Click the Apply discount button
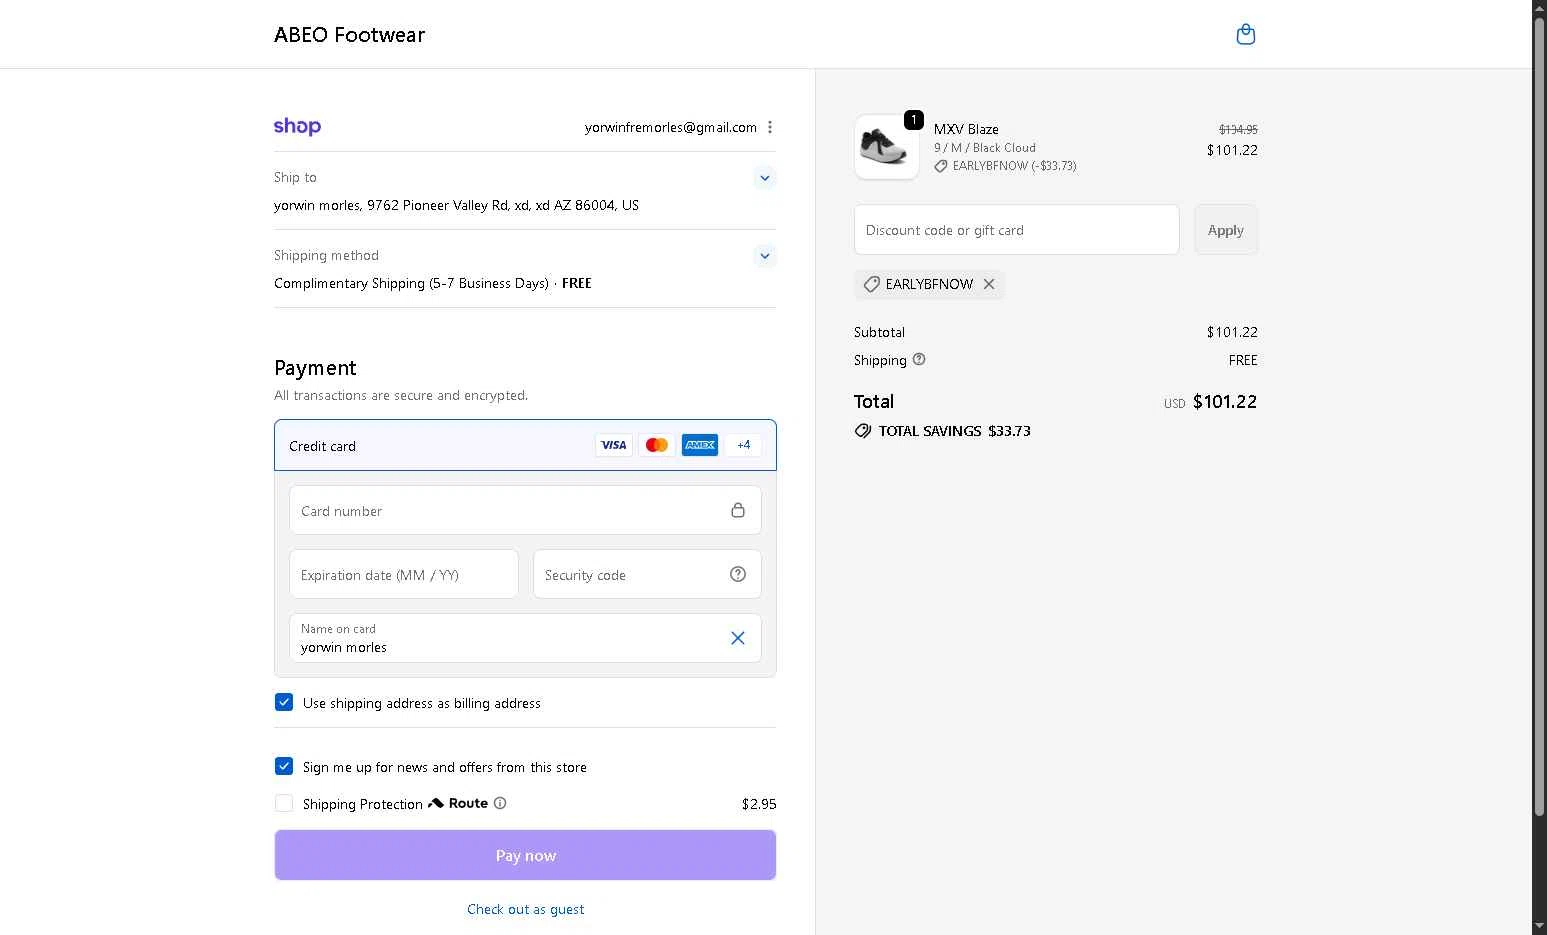The image size is (1547, 935). point(1226,230)
